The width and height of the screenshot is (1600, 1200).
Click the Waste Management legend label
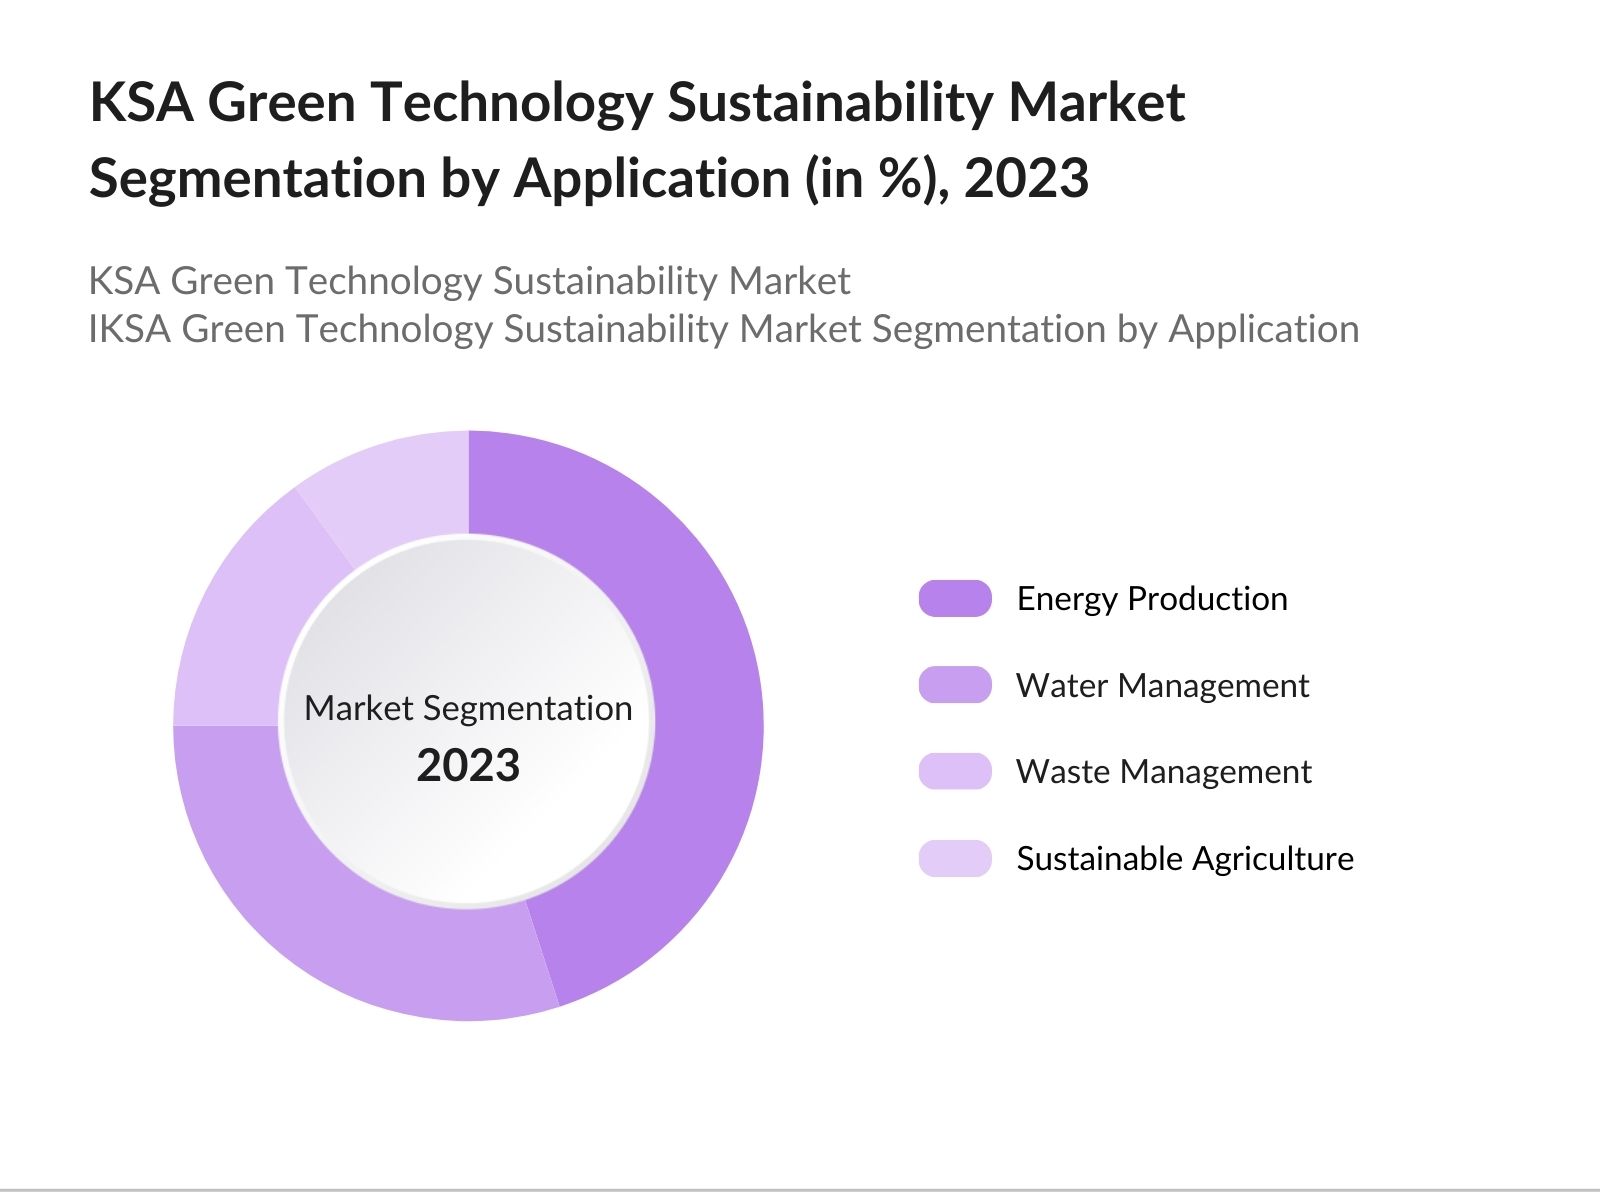point(1164,771)
